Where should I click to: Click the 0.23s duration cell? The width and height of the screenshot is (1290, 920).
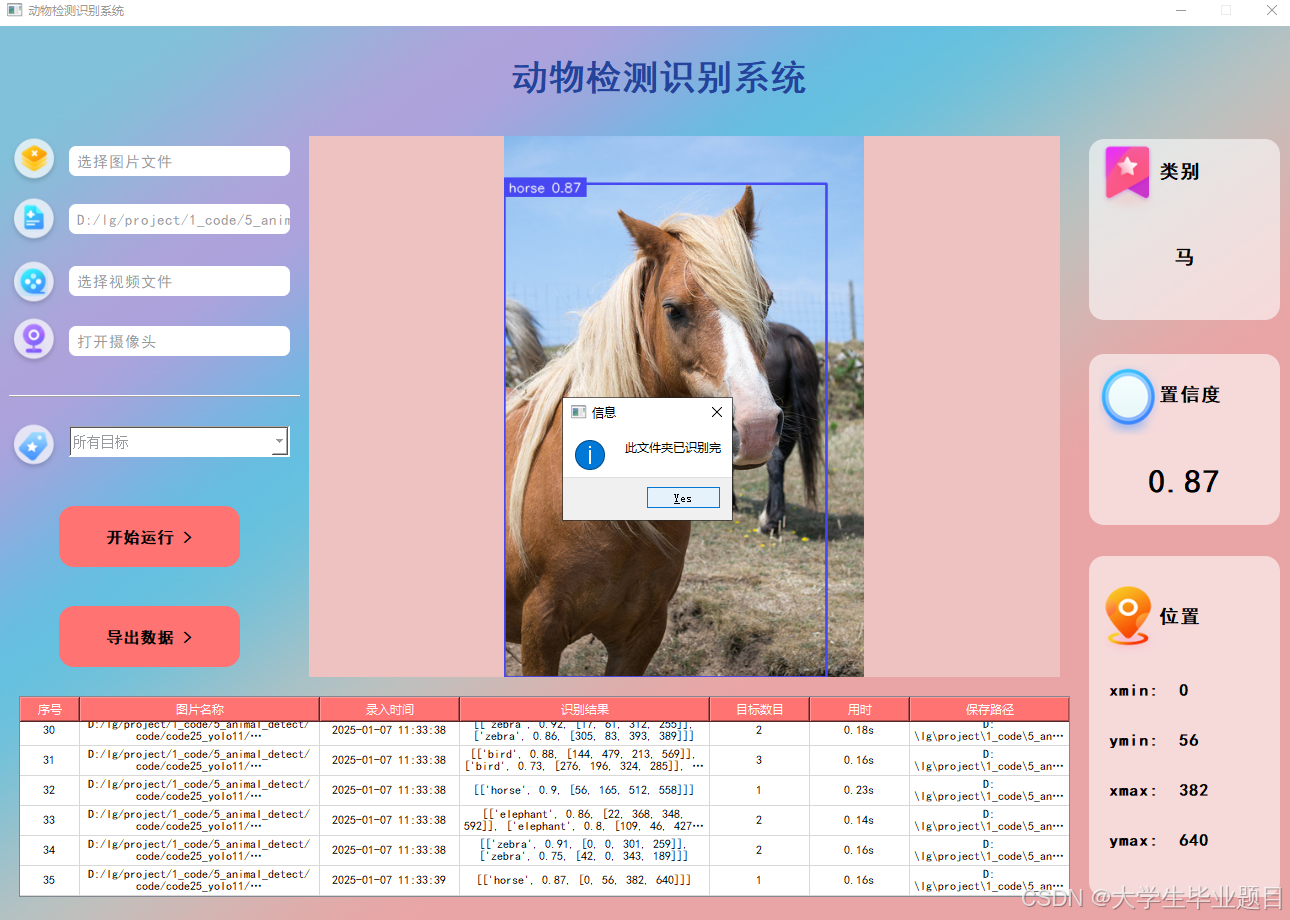coord(859,790)
